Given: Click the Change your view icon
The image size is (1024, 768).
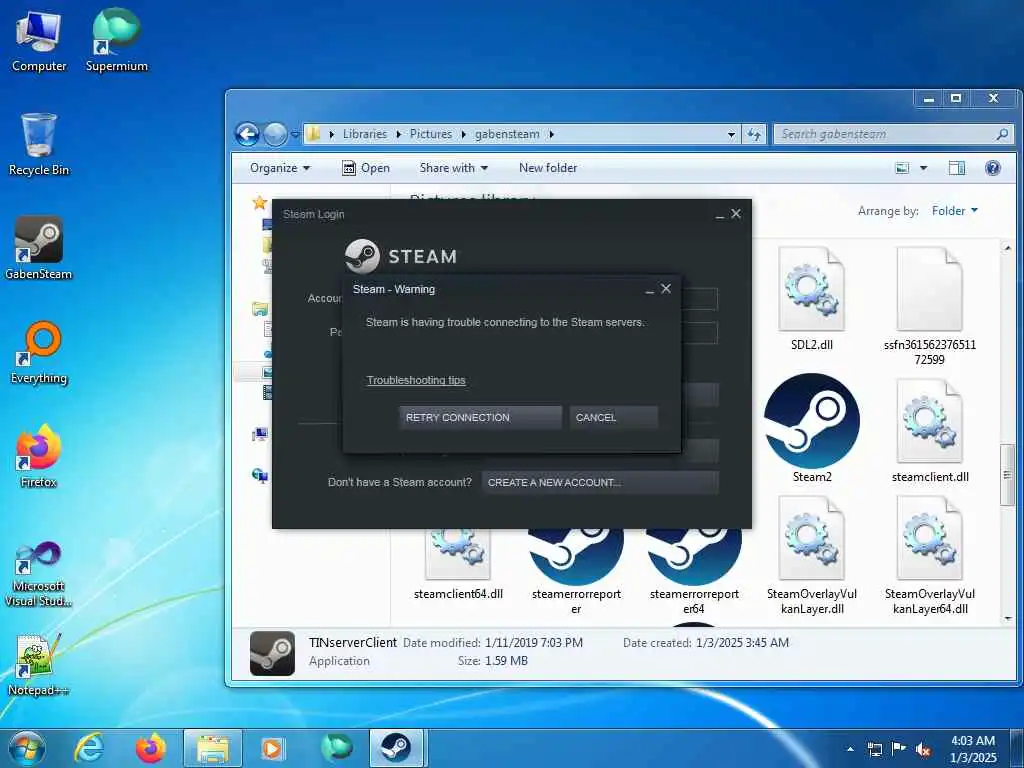Looking at the screenshot, I should coord(902,168).
